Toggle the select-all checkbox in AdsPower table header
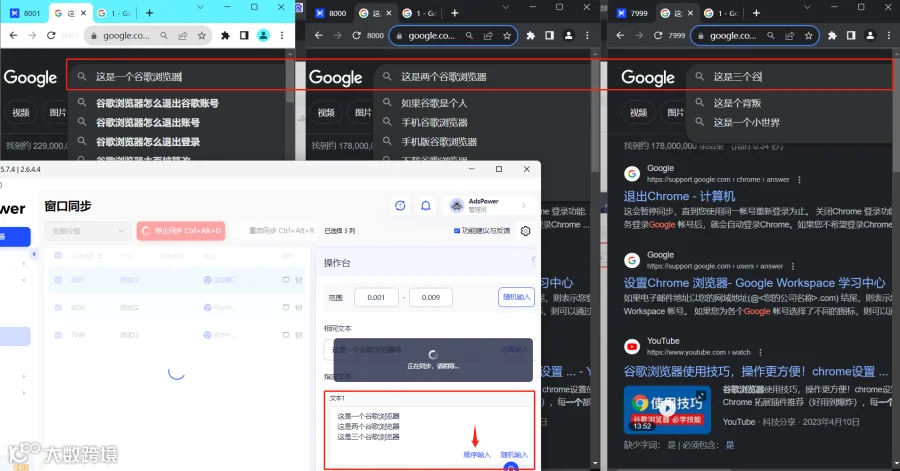Image resolution: width=900 pixels, height=471 pixels. click(58, 255)
